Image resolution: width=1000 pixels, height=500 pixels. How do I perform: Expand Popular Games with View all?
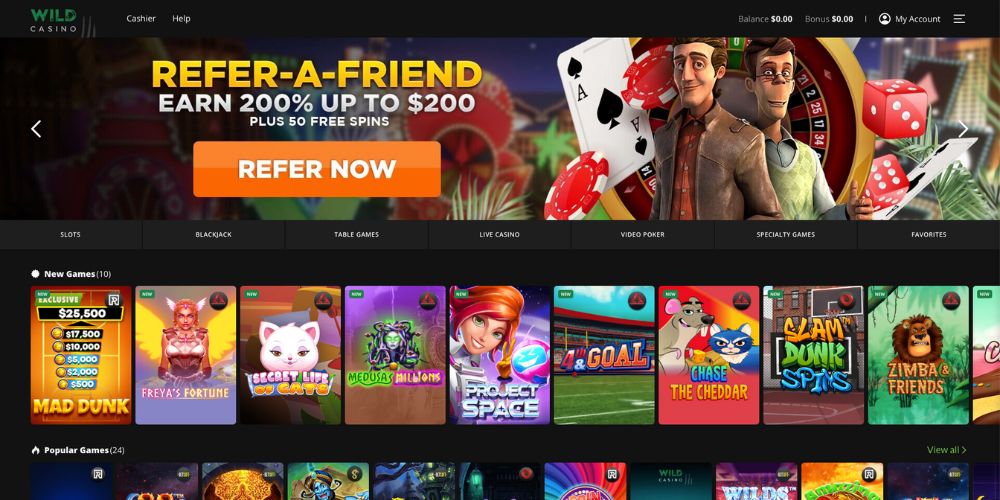[946, 450]
